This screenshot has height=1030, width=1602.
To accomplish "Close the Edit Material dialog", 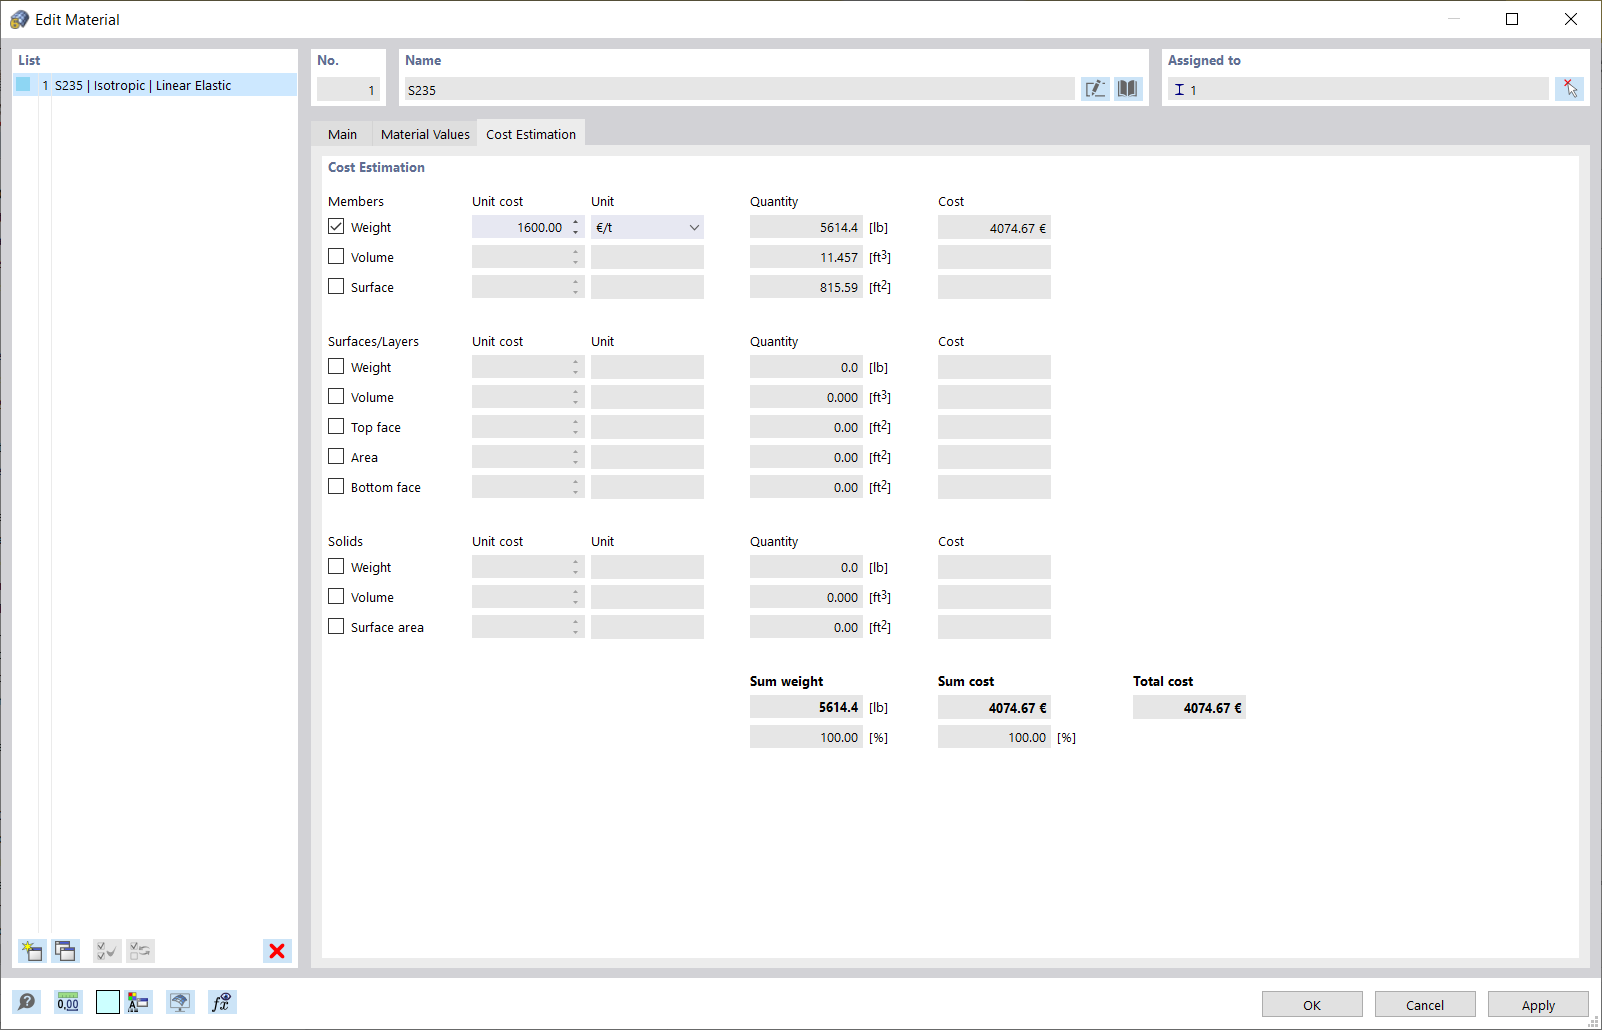I will coord(1571,19).
